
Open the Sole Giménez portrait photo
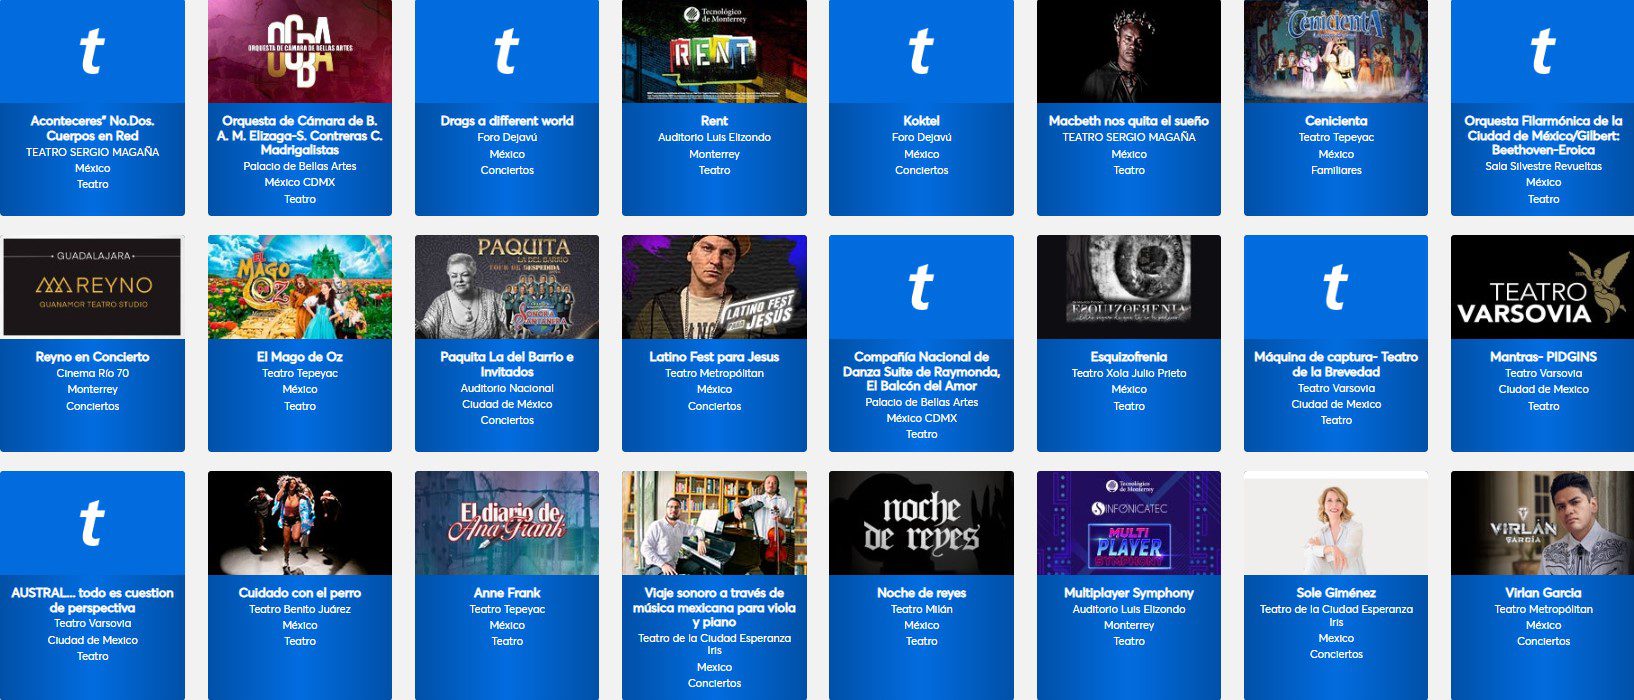pos(1336,523)
